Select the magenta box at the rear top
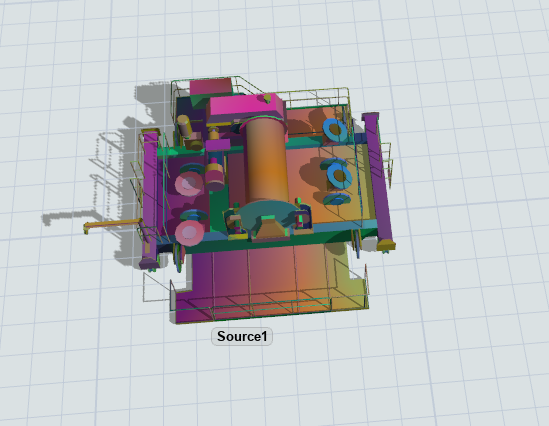Viewport: 549px width, 426px height. [x=211, y=87]
